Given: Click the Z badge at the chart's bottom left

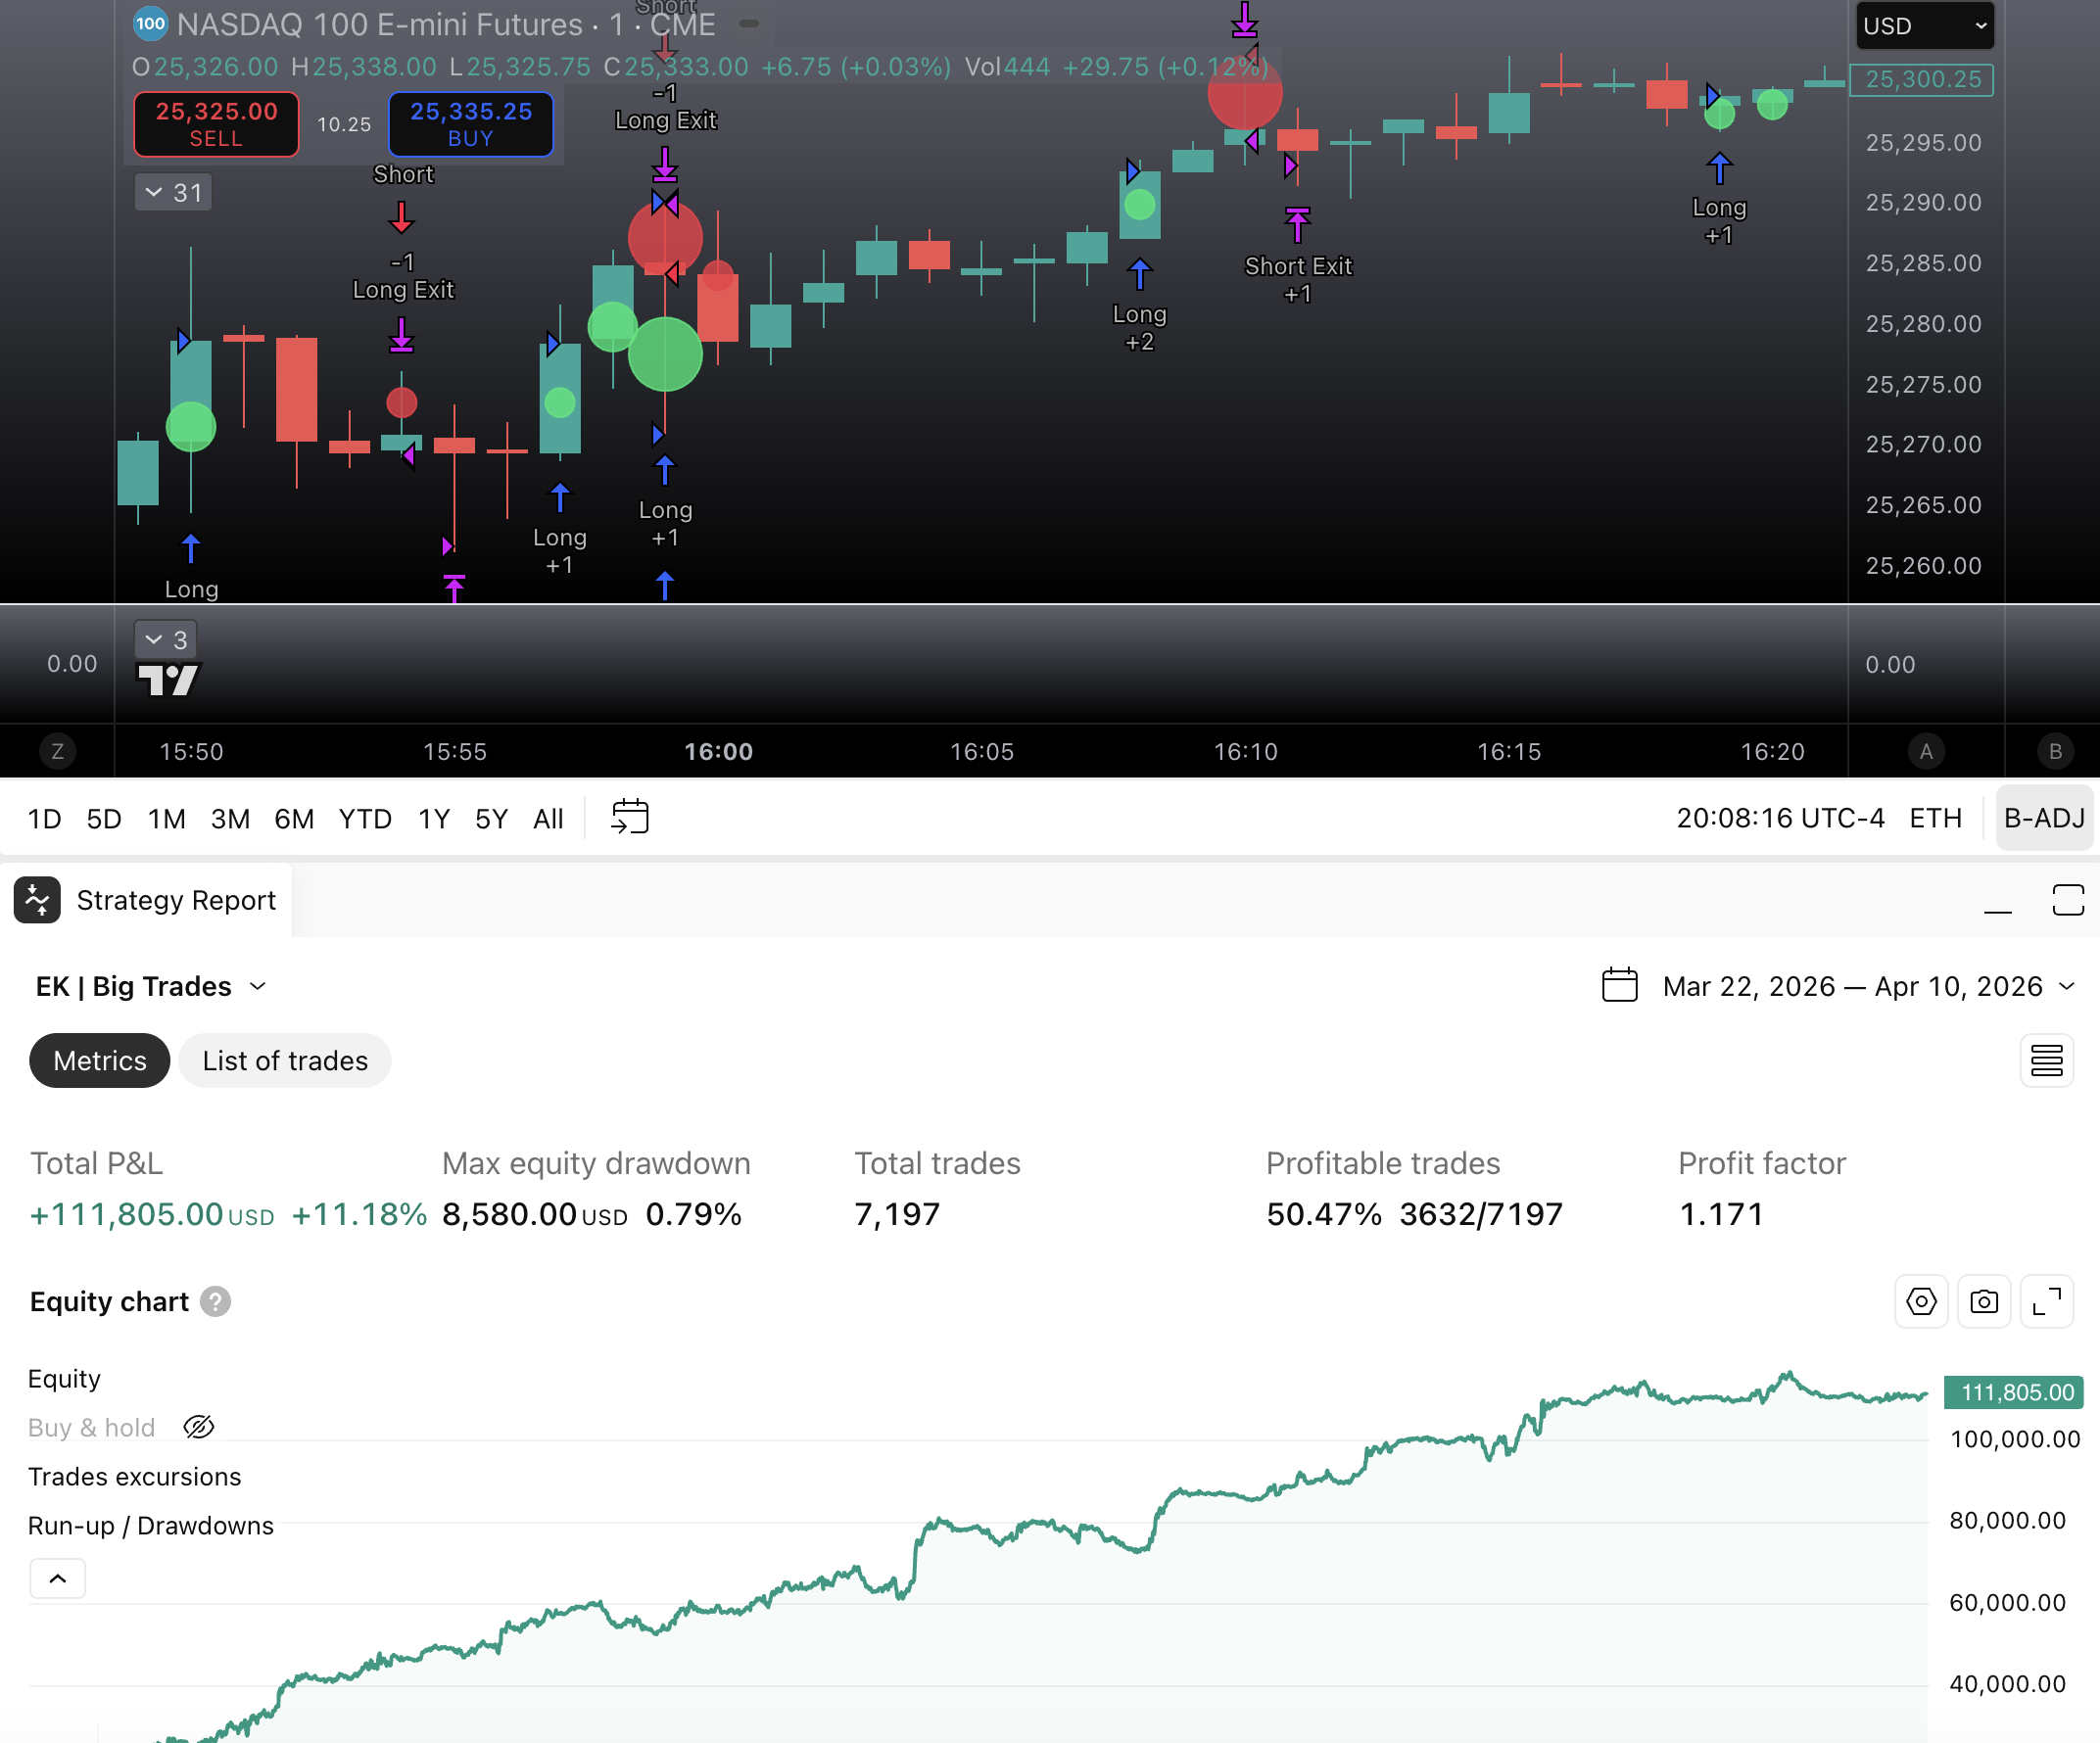Looking at the screenshot, I should point(57,751).
